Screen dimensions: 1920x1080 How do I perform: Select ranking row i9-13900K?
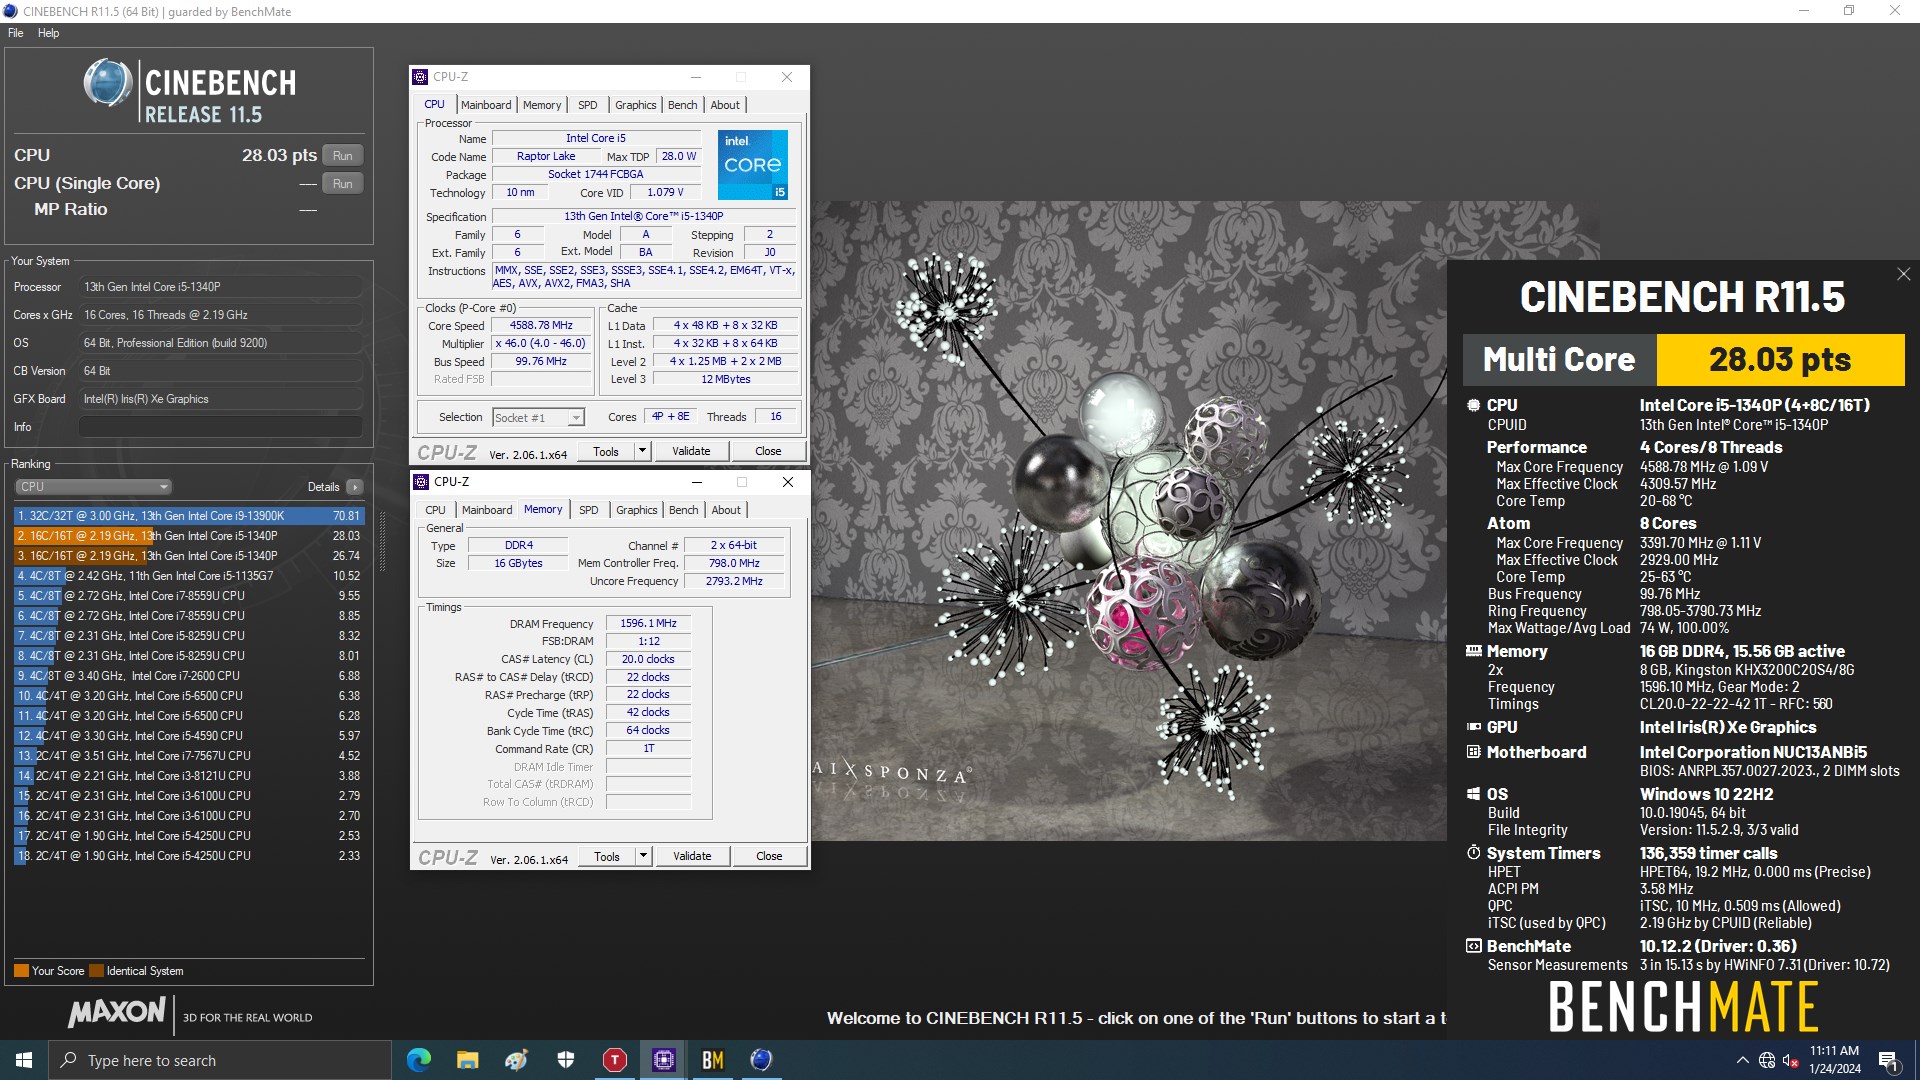[x=189, y=516]
